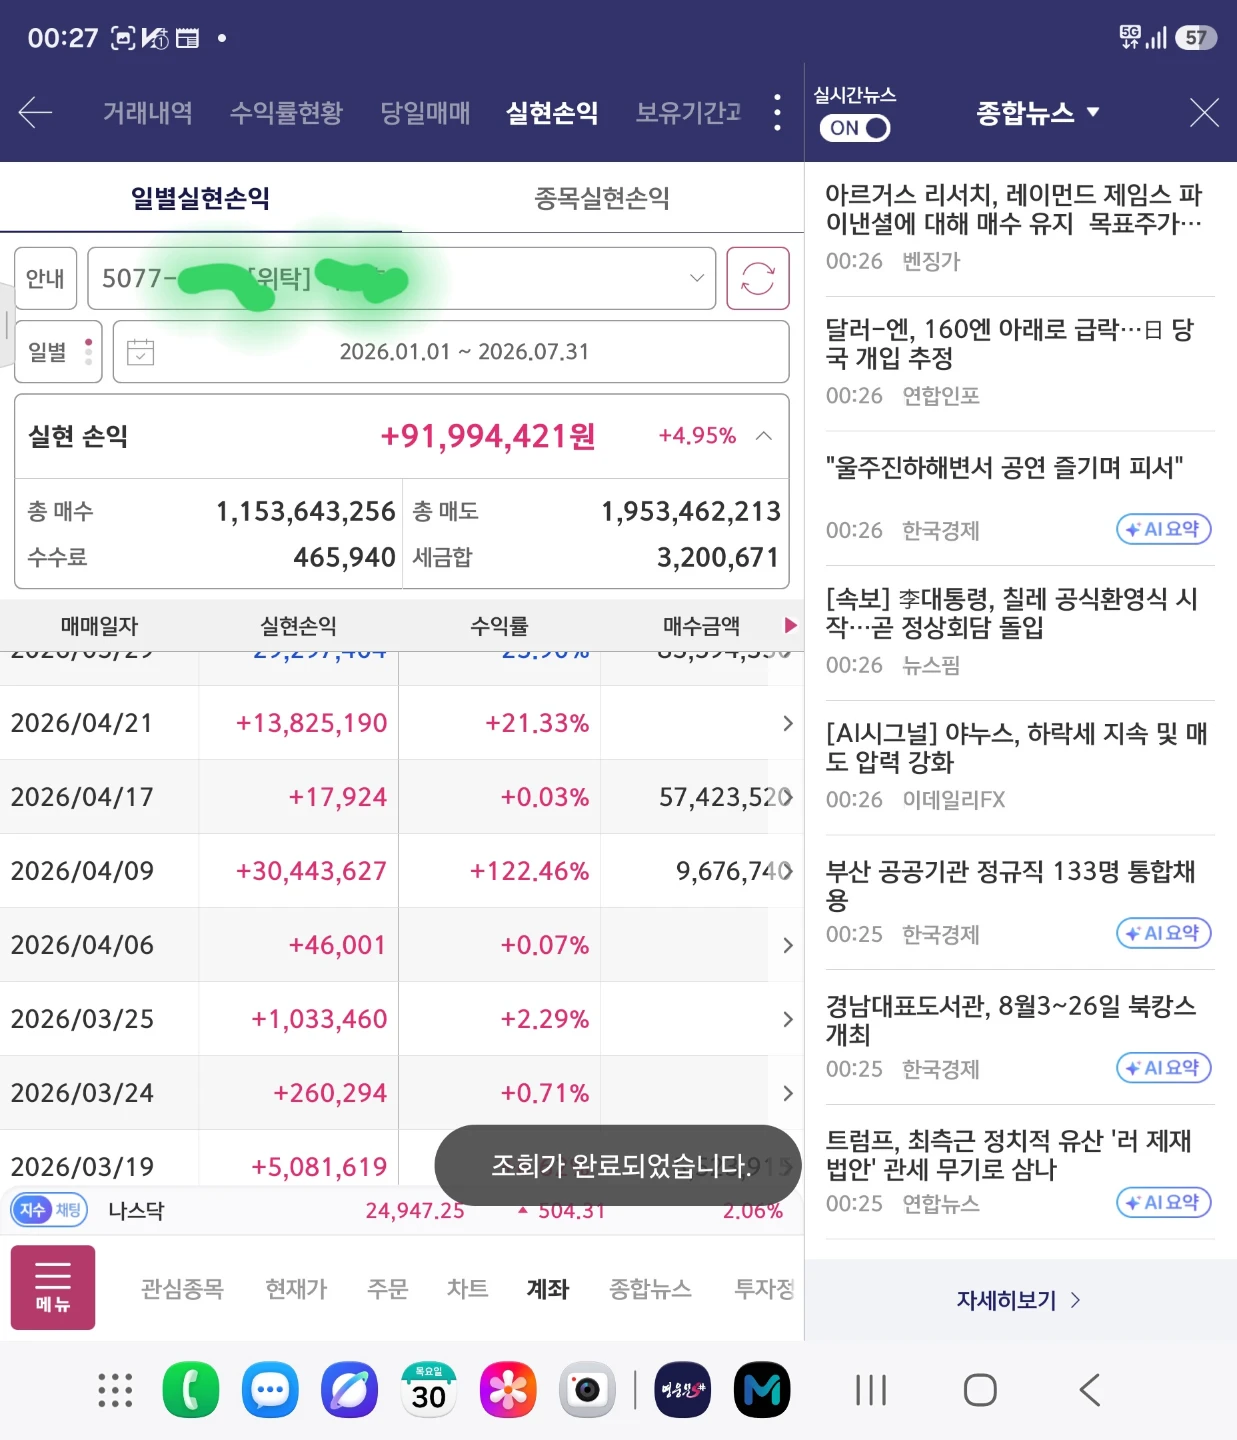Open the red hamburger 메뉴 button
This screenshot has height=1440, width=1237.
tap(53, 1287)
